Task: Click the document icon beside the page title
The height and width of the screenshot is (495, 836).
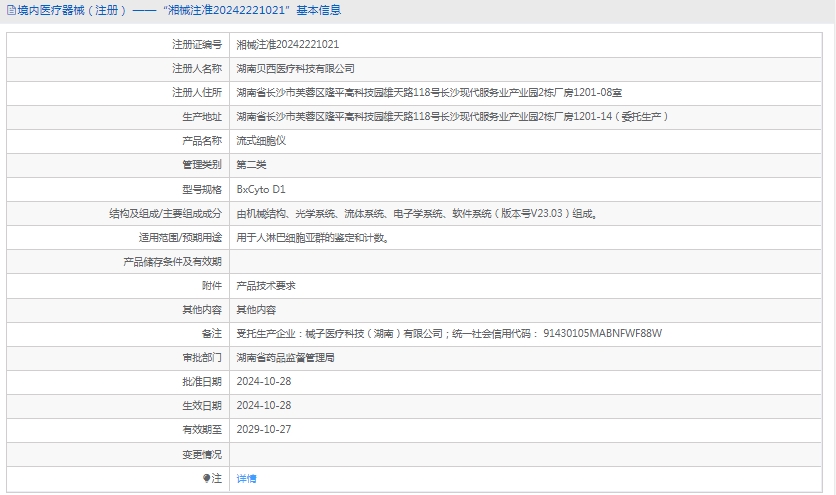Action: (x=10, y=11)
